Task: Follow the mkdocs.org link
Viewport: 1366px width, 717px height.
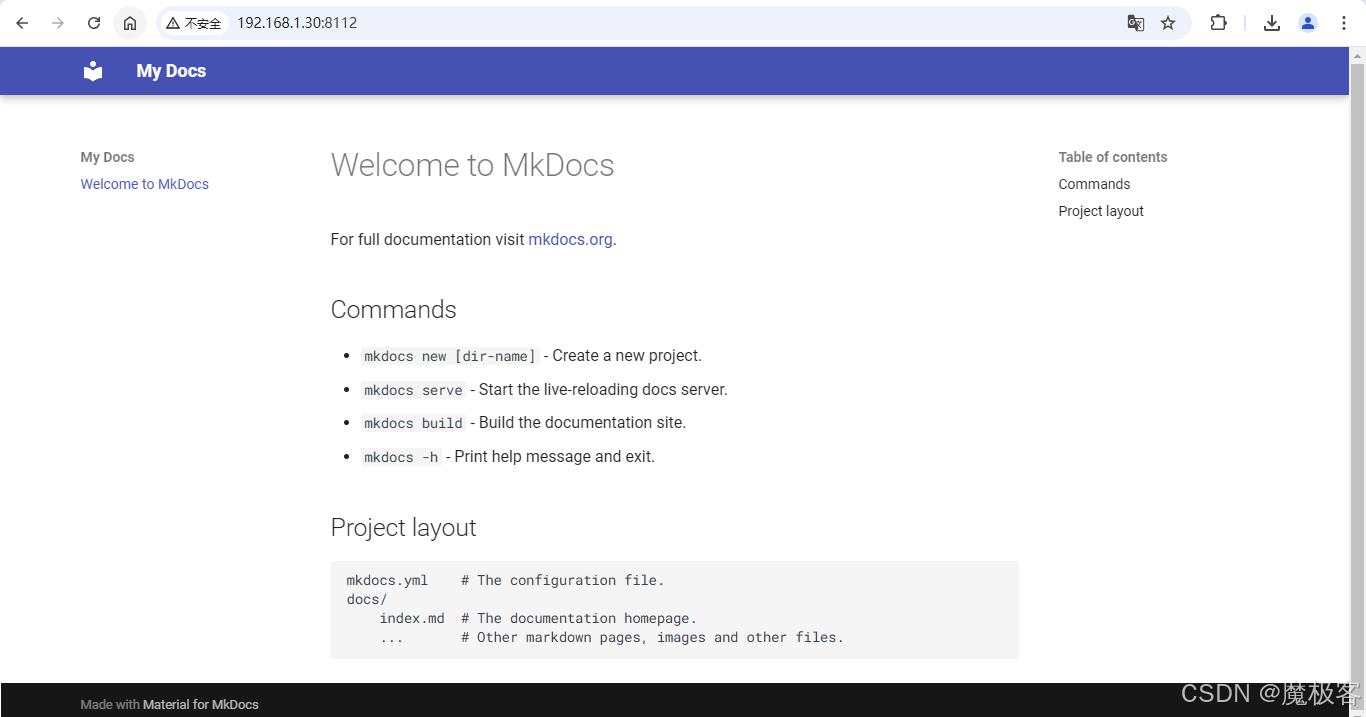Action: pyautogui.click(x=570, y=240)
